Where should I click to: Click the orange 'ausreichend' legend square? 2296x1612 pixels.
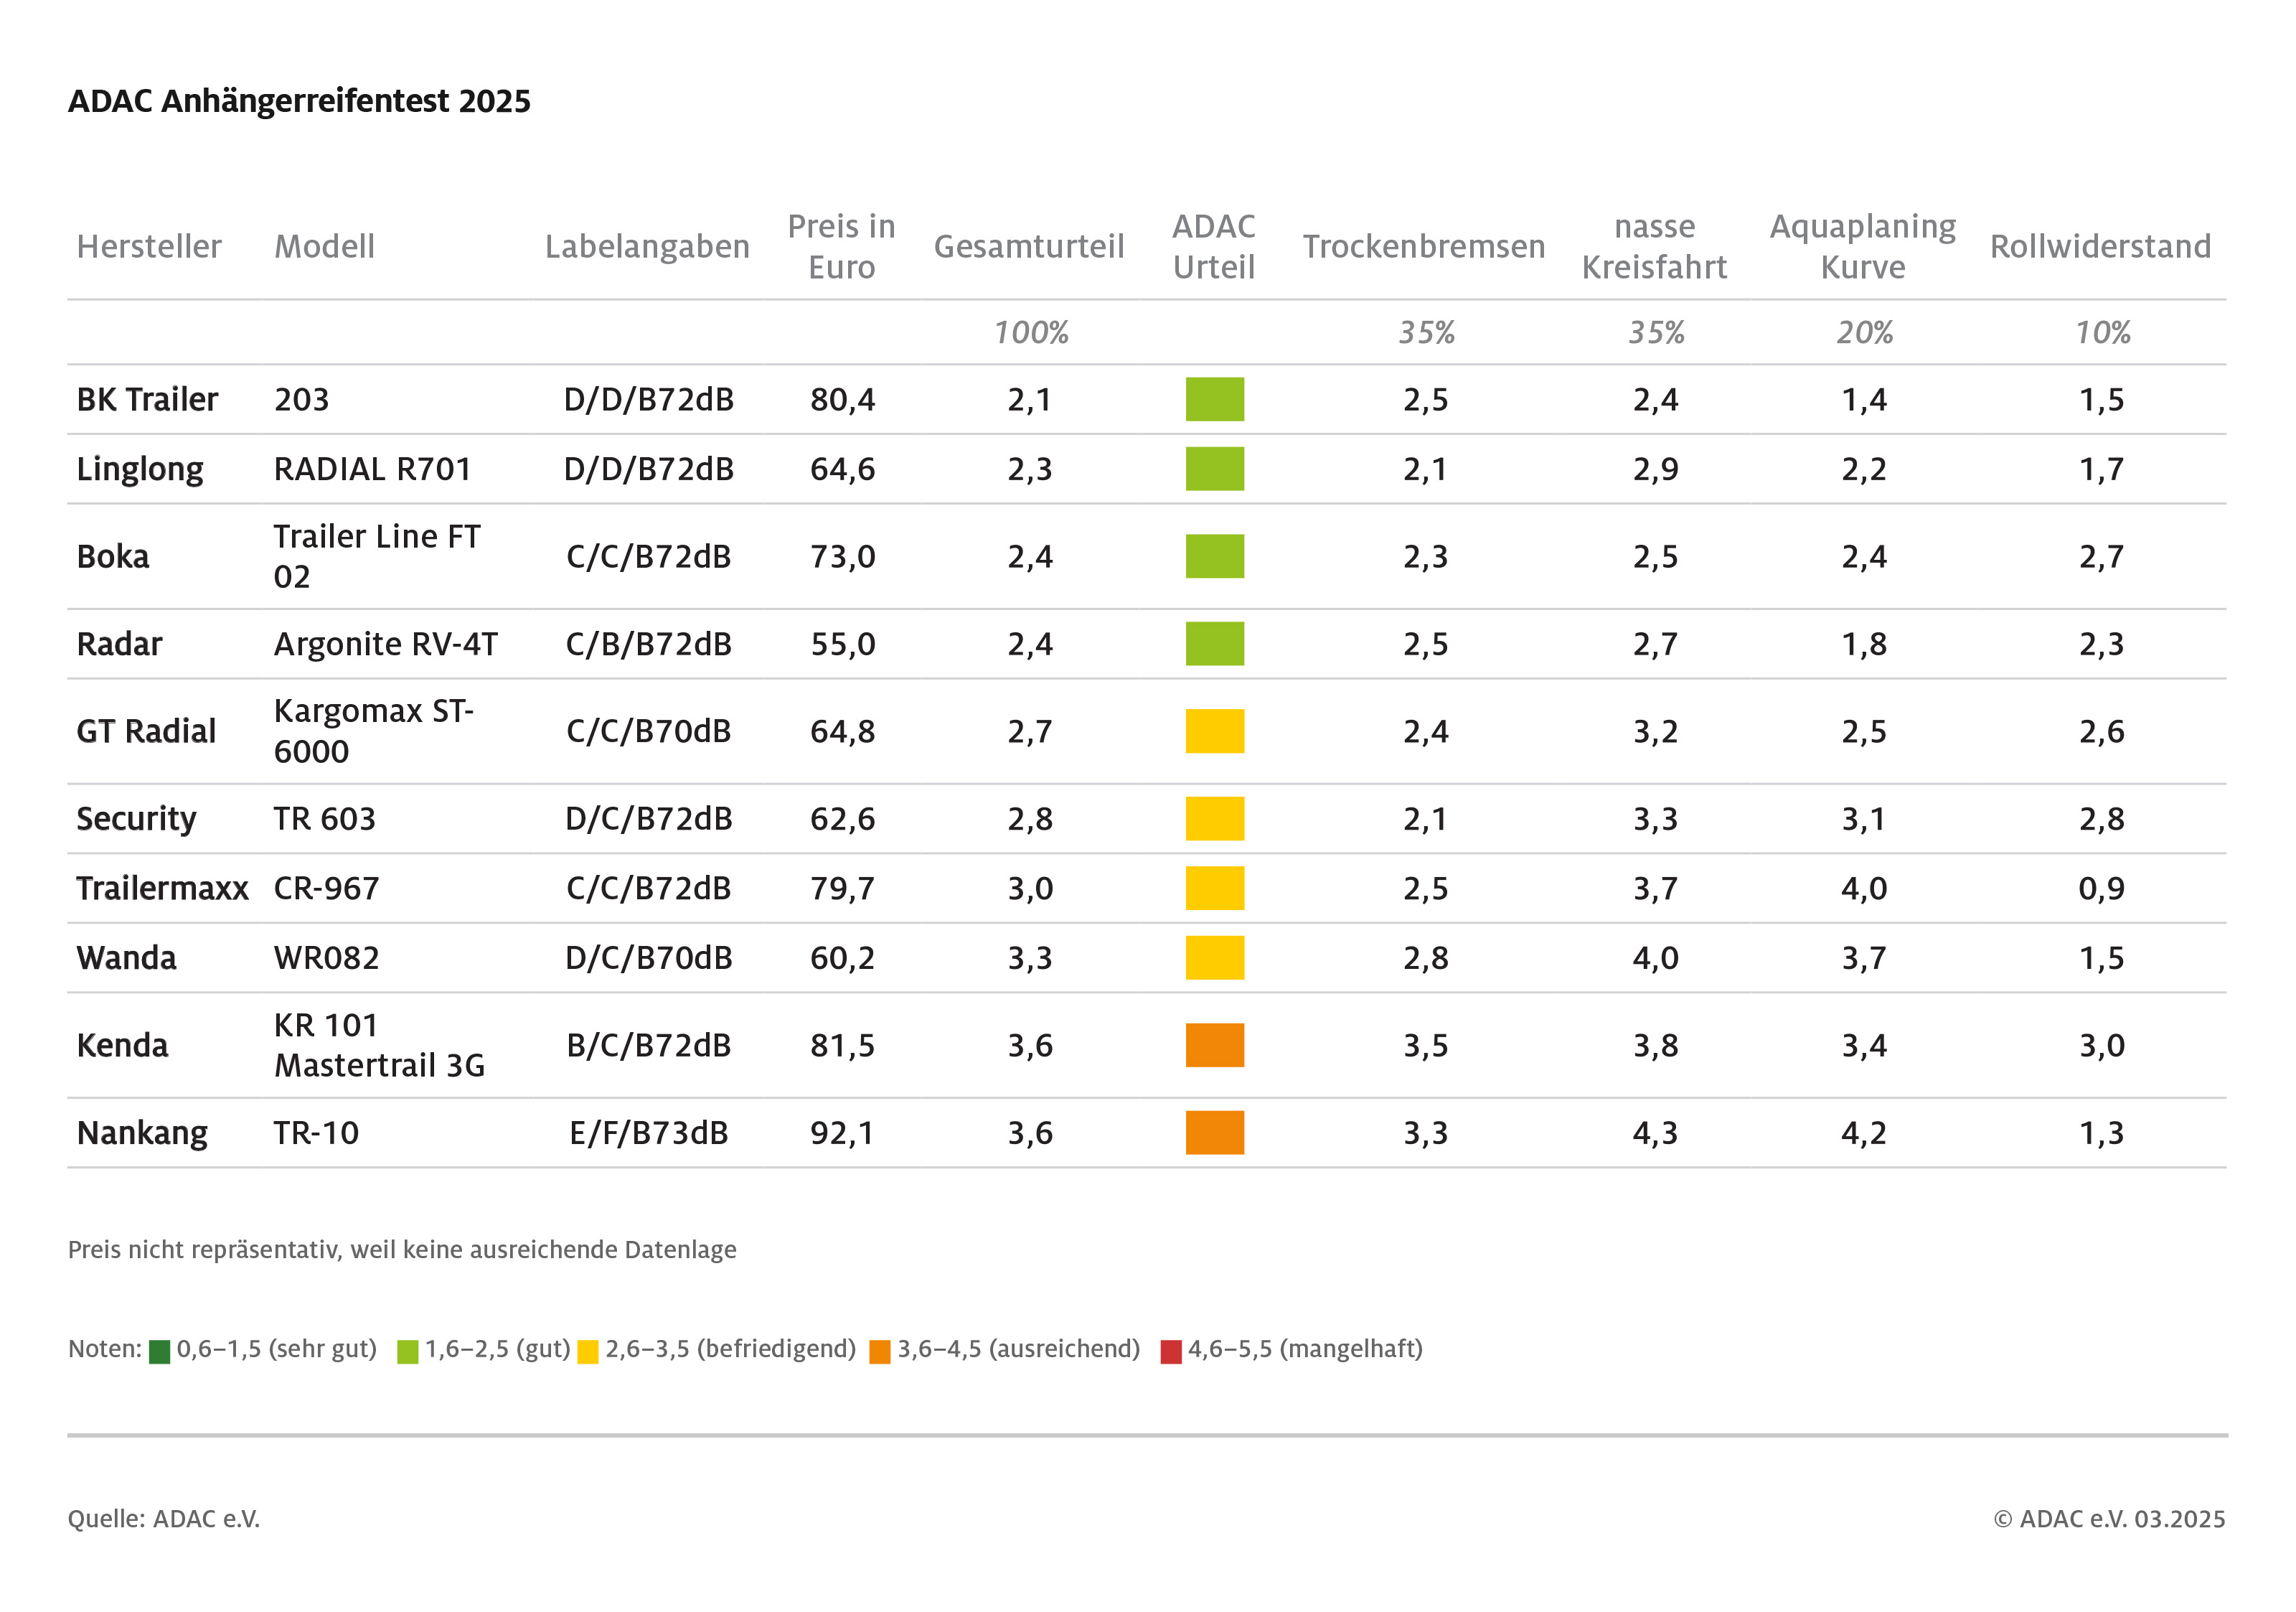click(880, 1351)
